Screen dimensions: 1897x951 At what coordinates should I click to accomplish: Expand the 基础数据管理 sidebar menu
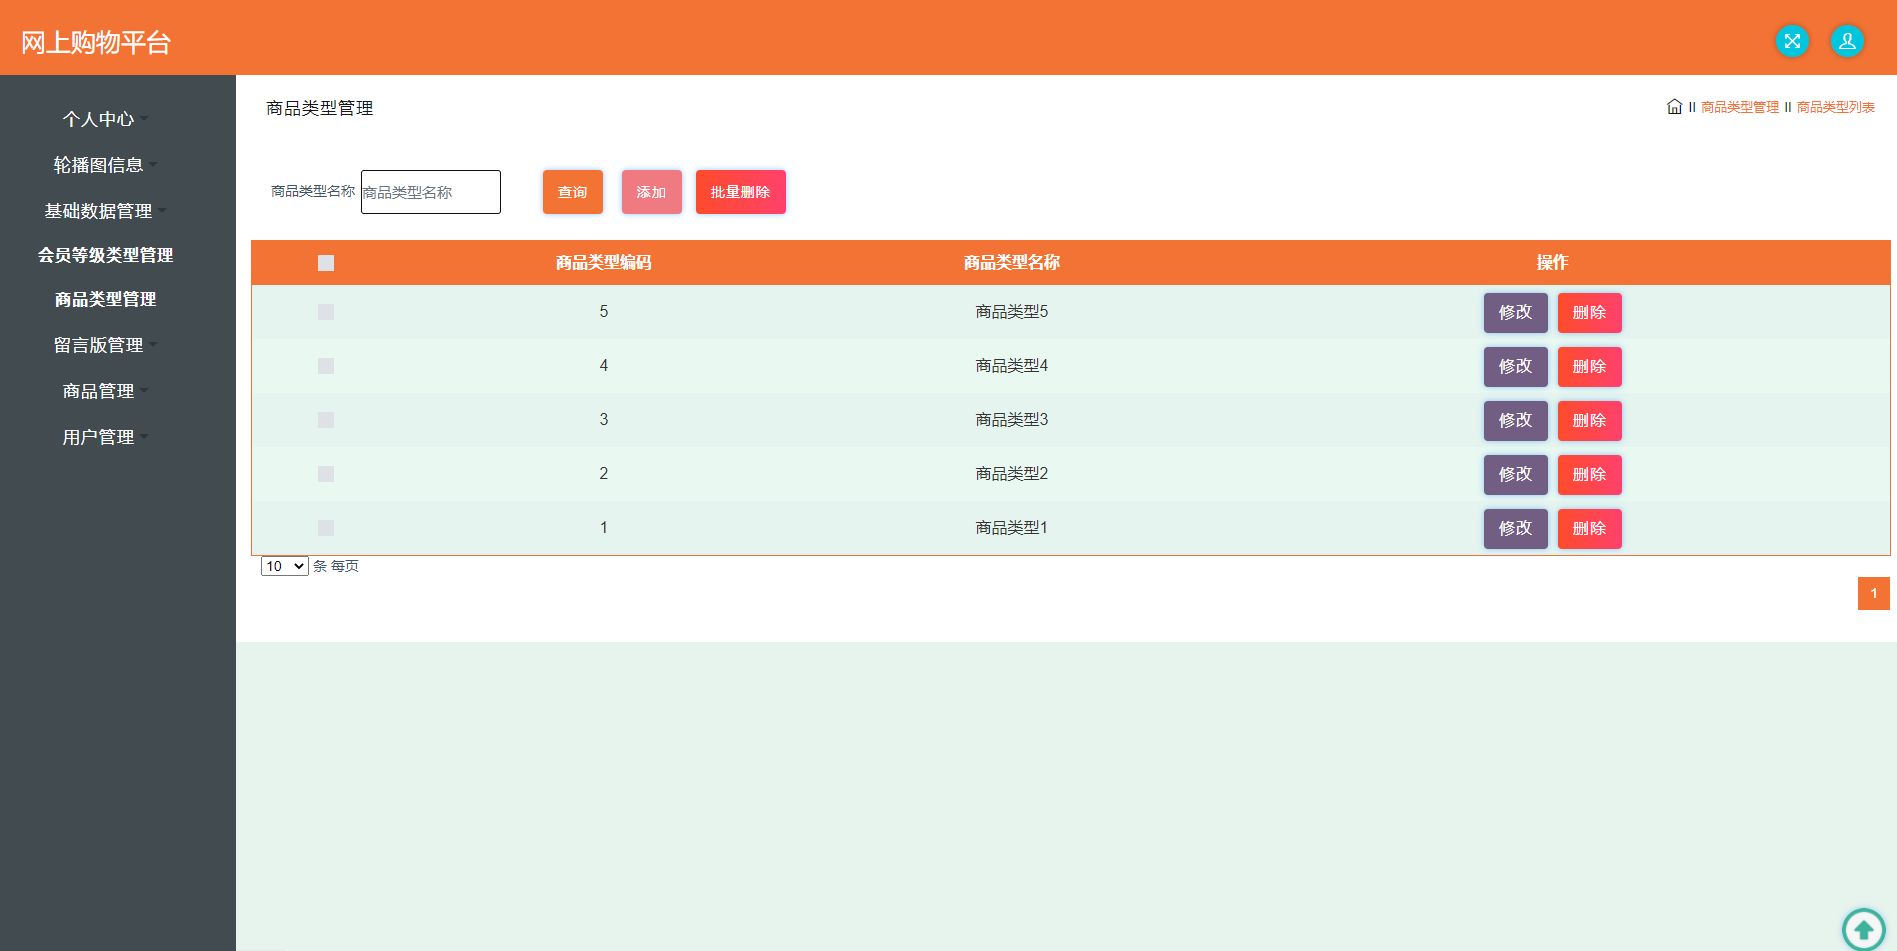coord(104,211)
